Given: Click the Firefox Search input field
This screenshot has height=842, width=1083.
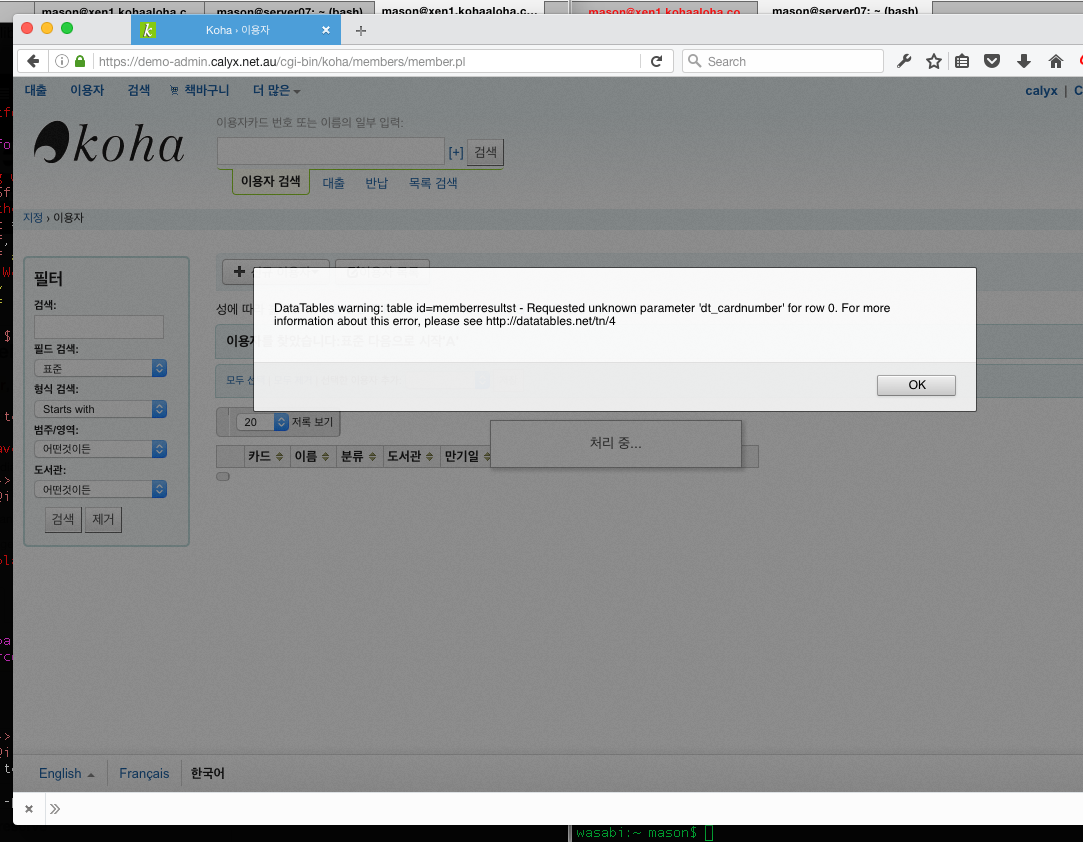Looking at the screenshot, I should (x=790, y=61).
